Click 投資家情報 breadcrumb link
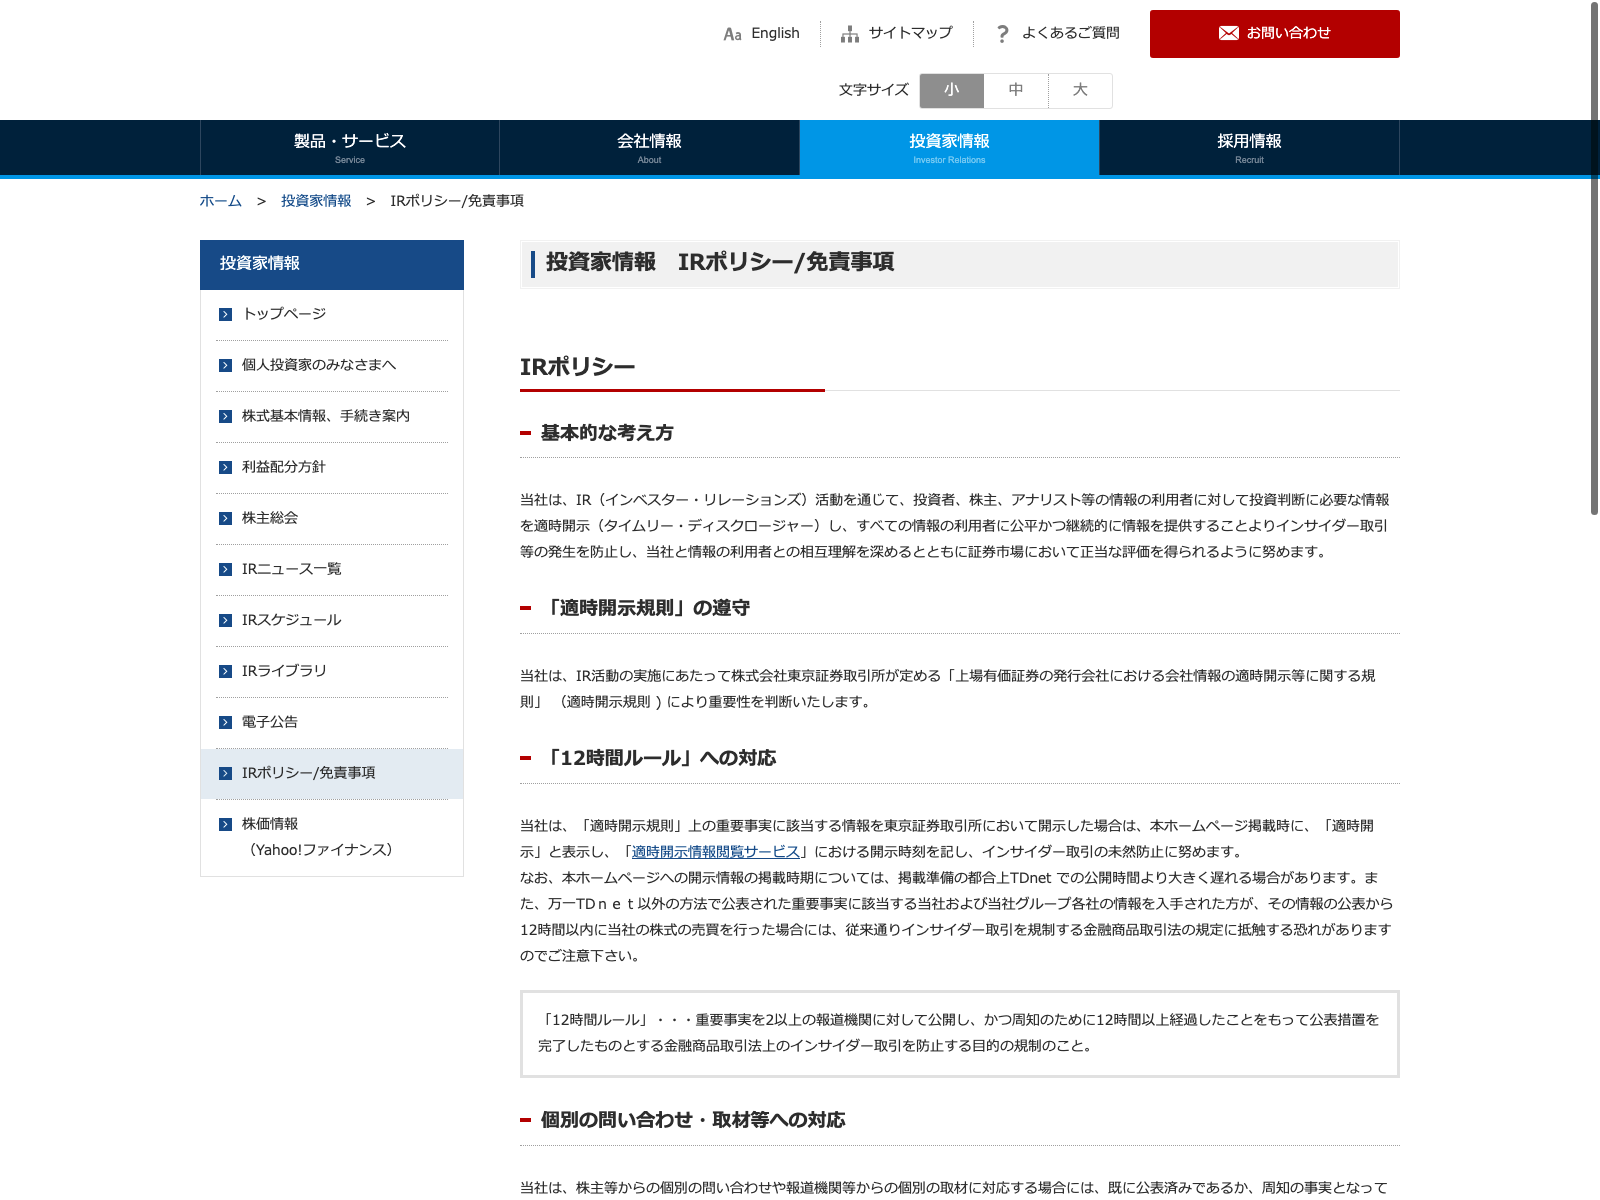 click(x=316, y=201)
